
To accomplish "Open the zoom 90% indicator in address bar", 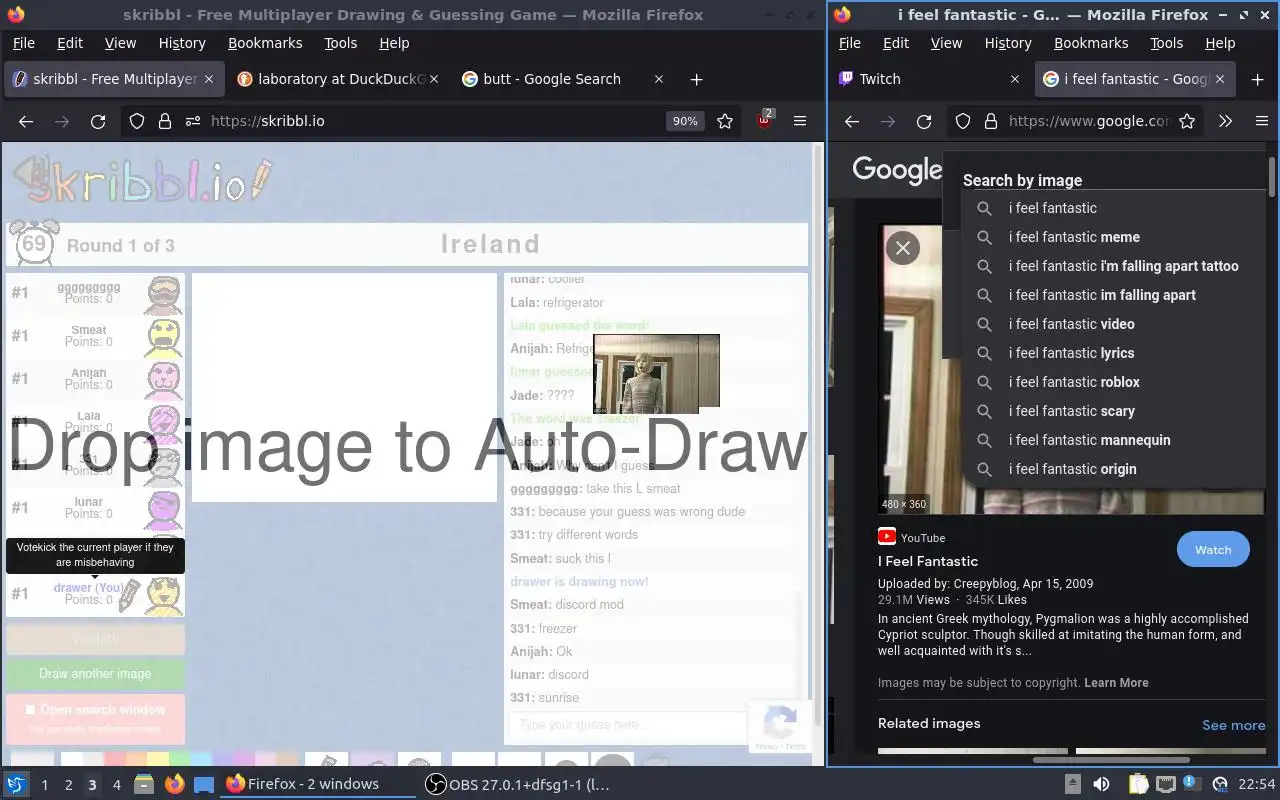I will coord(685,121).
